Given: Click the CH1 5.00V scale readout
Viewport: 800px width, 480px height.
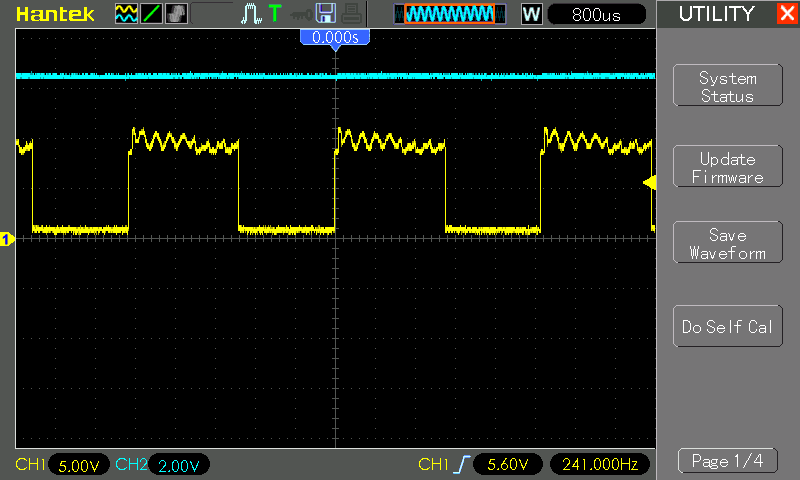Looking at the screenshot, I should (79, 465).
